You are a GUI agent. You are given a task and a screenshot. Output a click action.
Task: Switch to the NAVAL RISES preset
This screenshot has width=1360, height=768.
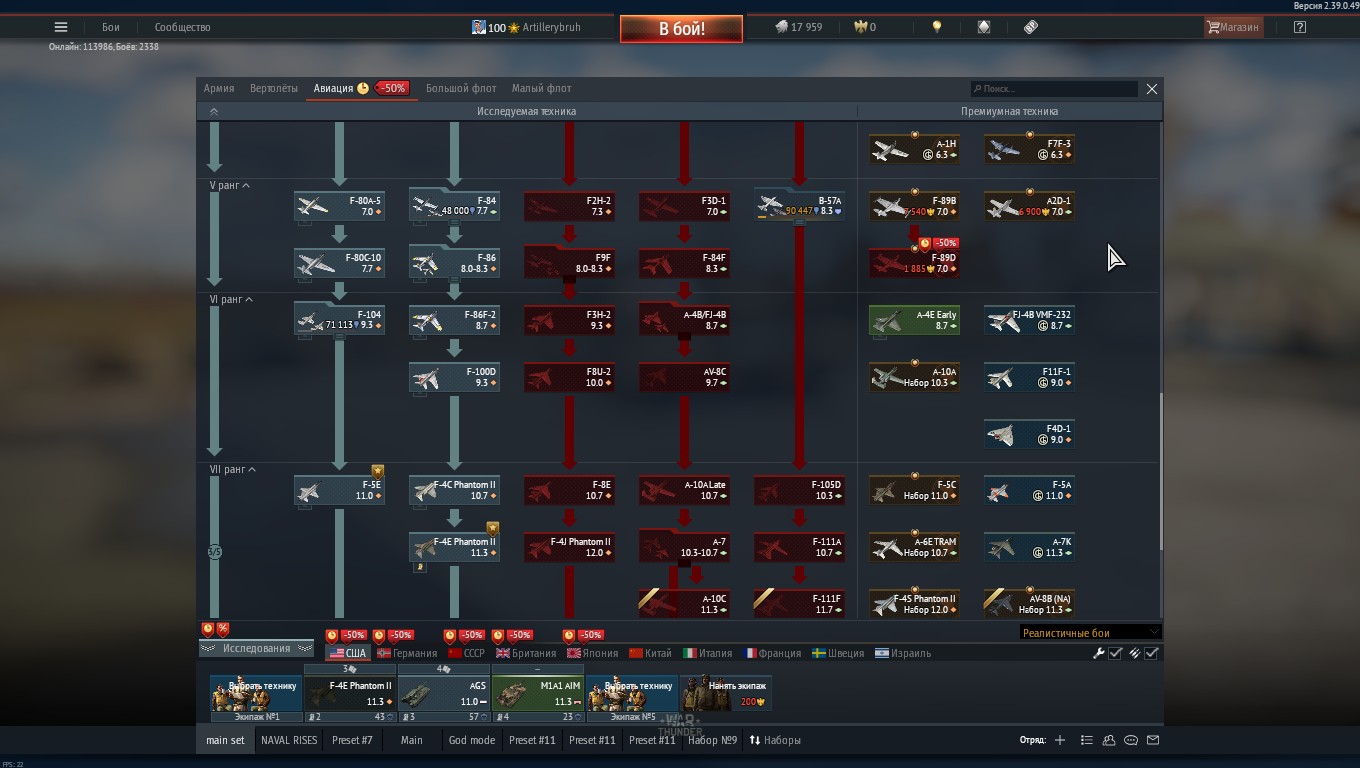point(289,740)
